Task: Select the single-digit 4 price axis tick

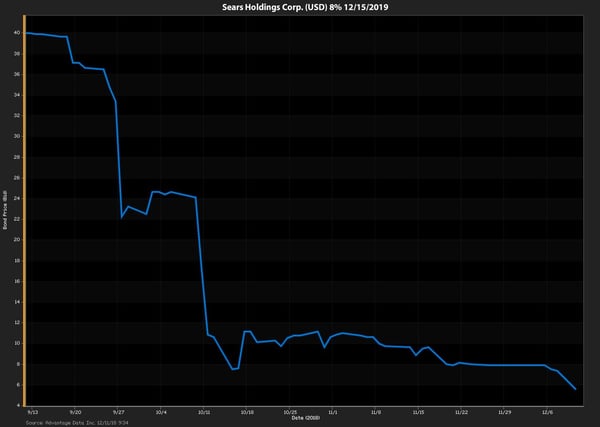Action: 18,406
